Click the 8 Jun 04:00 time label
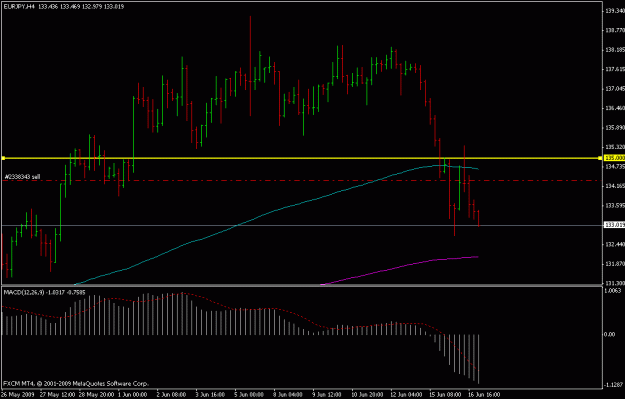625x399 pixels. (288, 395)
